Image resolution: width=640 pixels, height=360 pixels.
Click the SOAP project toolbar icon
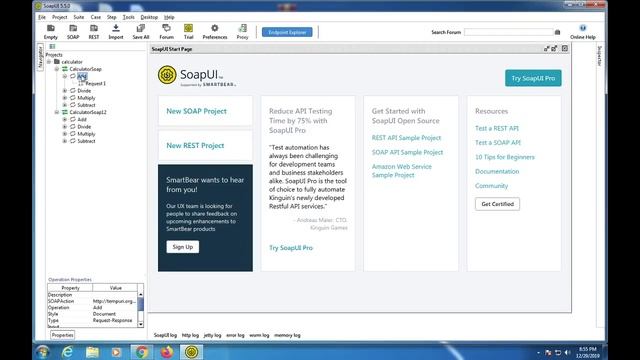tap(73, 28)
